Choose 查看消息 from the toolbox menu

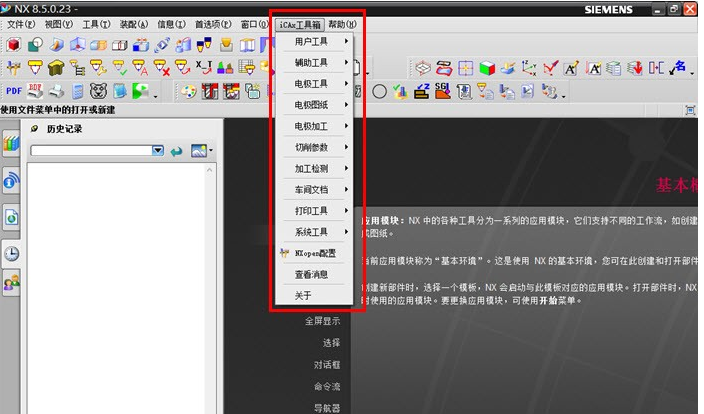[x=310, y=274]
